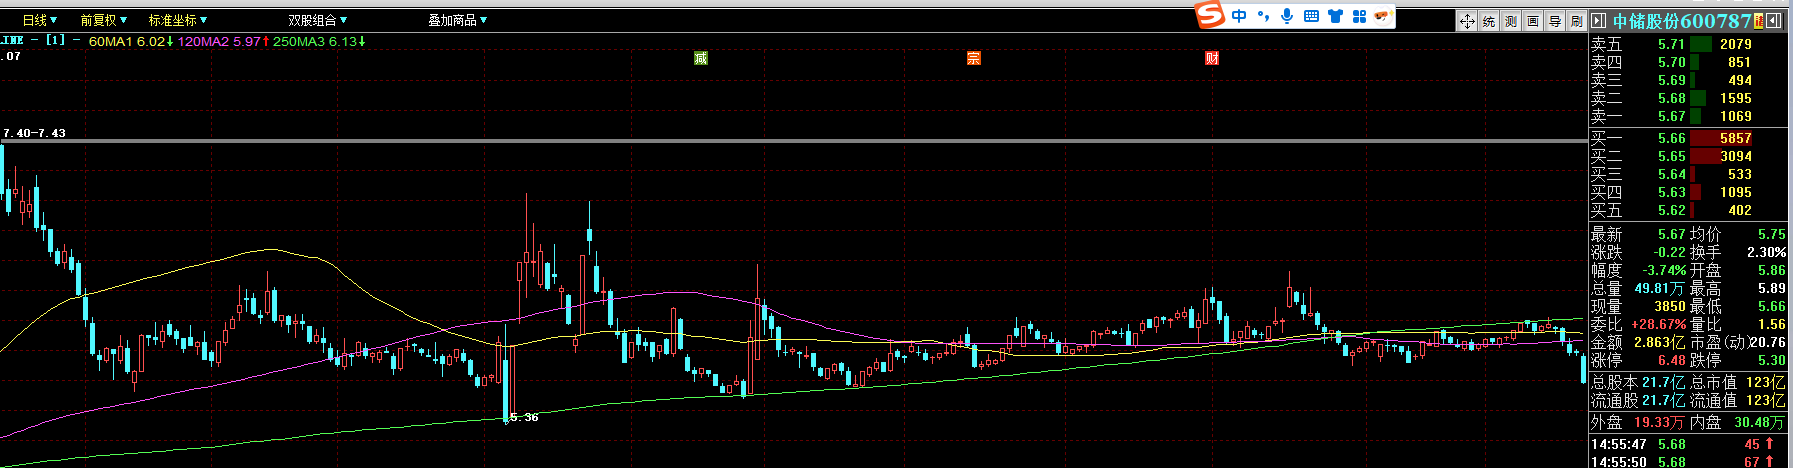Click the orange 宗 event marker
This screenshot has width=1793, height=468.
(x=974, y=58)
